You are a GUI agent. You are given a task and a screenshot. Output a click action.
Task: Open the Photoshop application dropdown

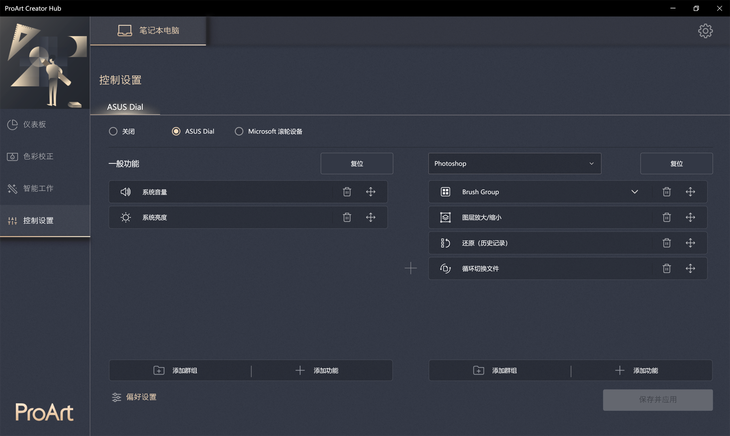514,163
